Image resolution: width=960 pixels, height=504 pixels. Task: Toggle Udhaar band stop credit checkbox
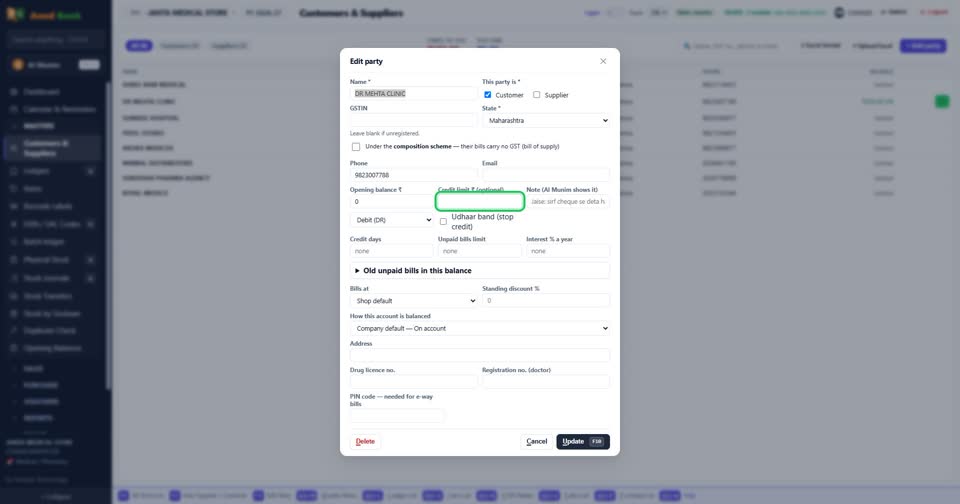click(443, 222)
